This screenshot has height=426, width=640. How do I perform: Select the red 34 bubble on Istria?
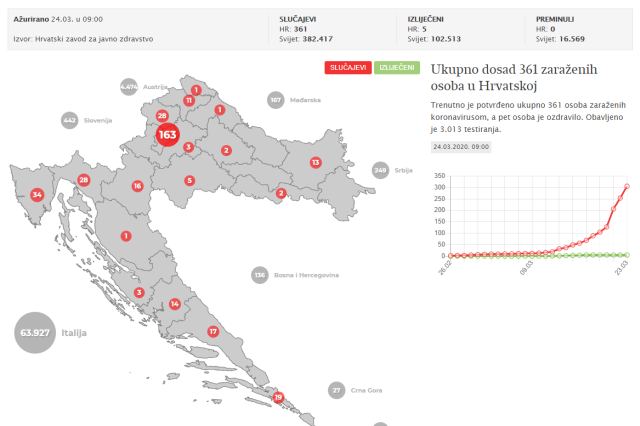tap(38, 194)
